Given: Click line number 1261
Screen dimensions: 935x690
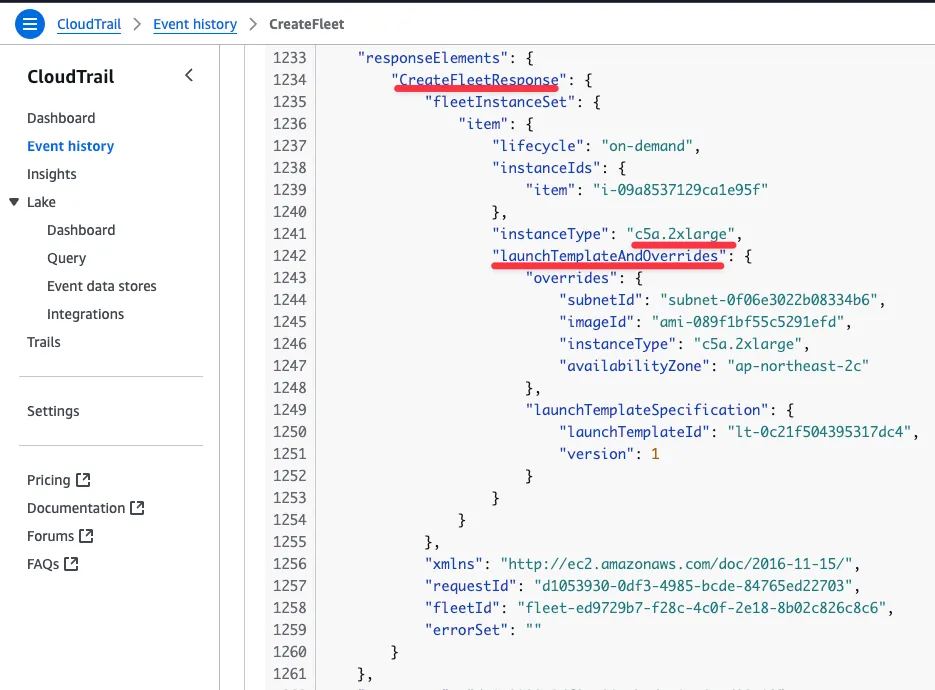Looking at the screenshot, I should pos(289,674).
